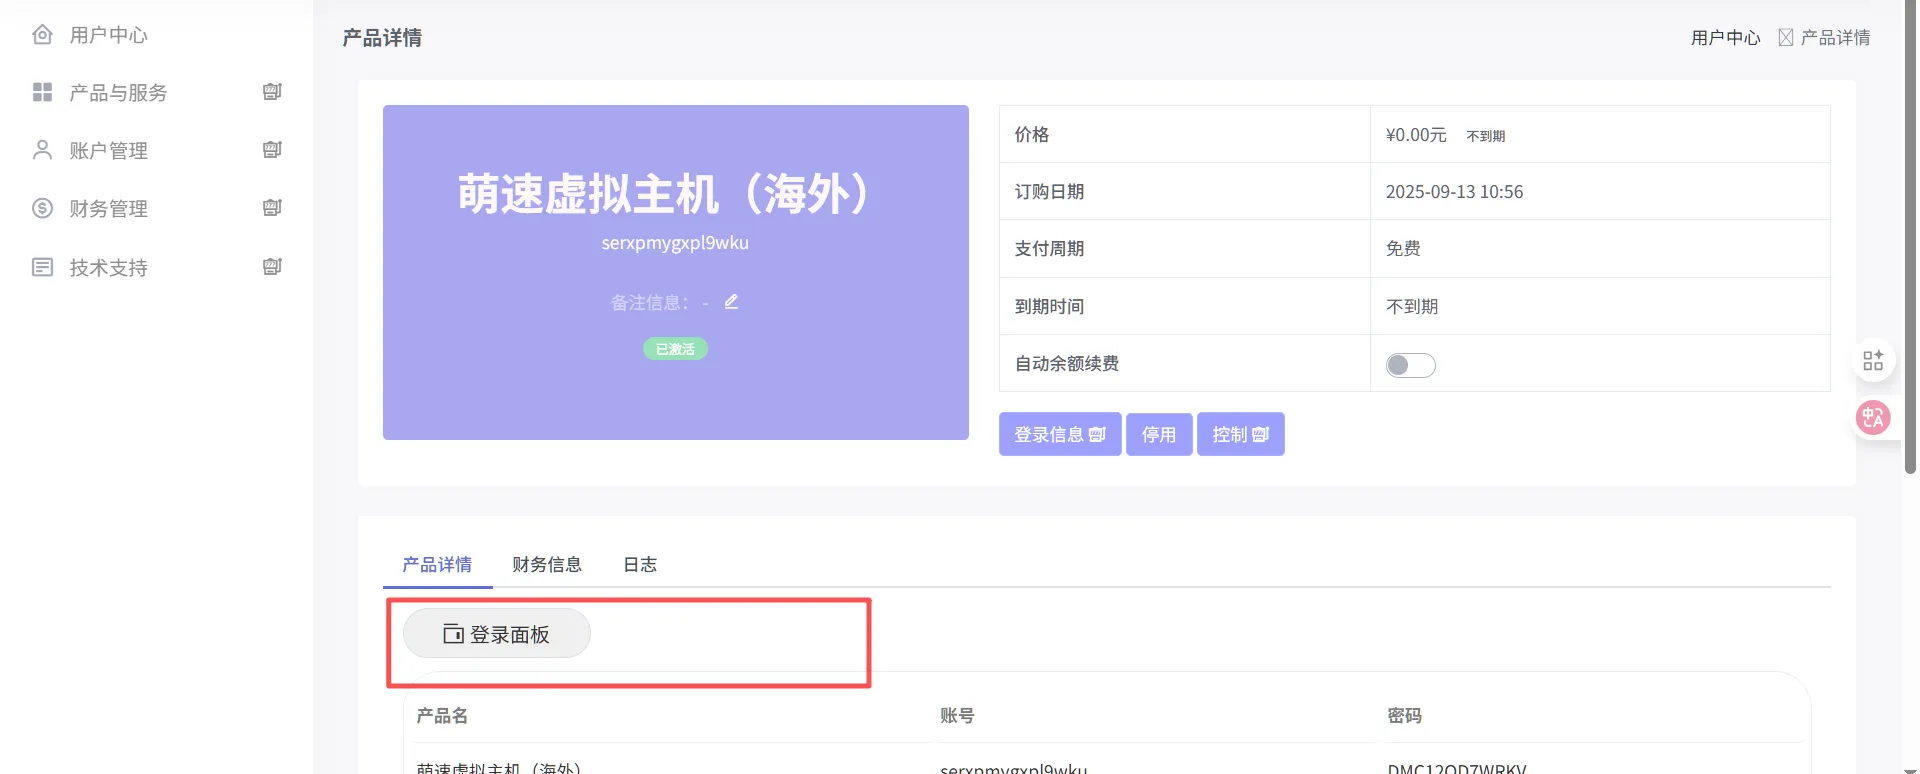Expand the 技术支持 submenu arrow icon
The height and width of the screenshot is (774, 1920).
[x=272, y=267]
